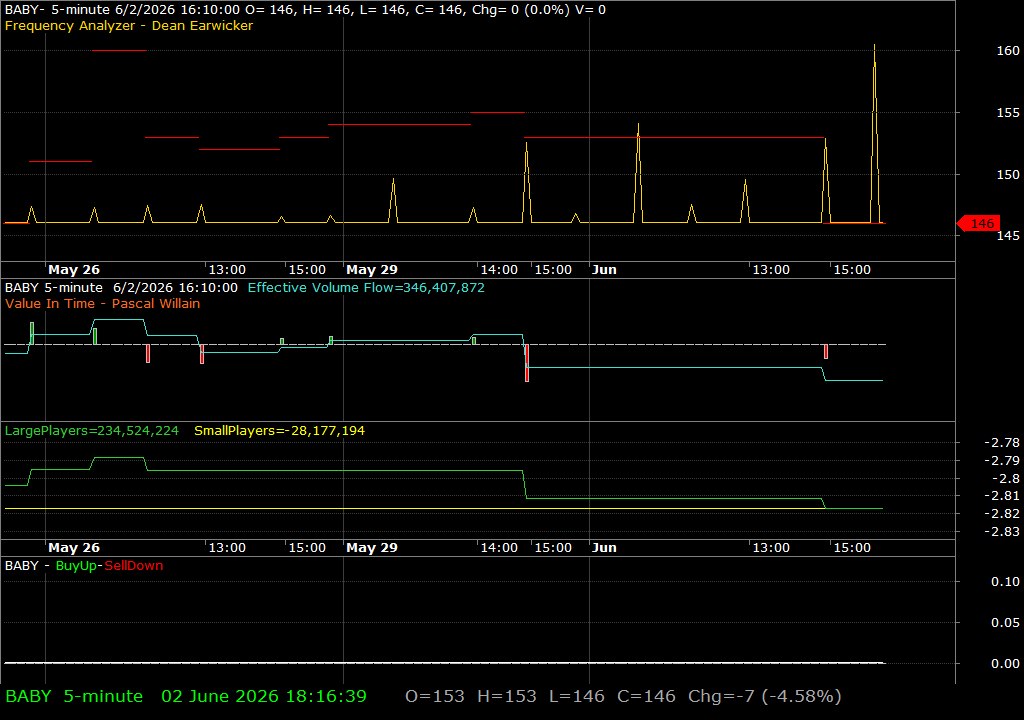Image resolution: width=1024 pixels, height=720 pixels.
Task: Click the 160 price axis label
Action: click(x=1008, y=50)
